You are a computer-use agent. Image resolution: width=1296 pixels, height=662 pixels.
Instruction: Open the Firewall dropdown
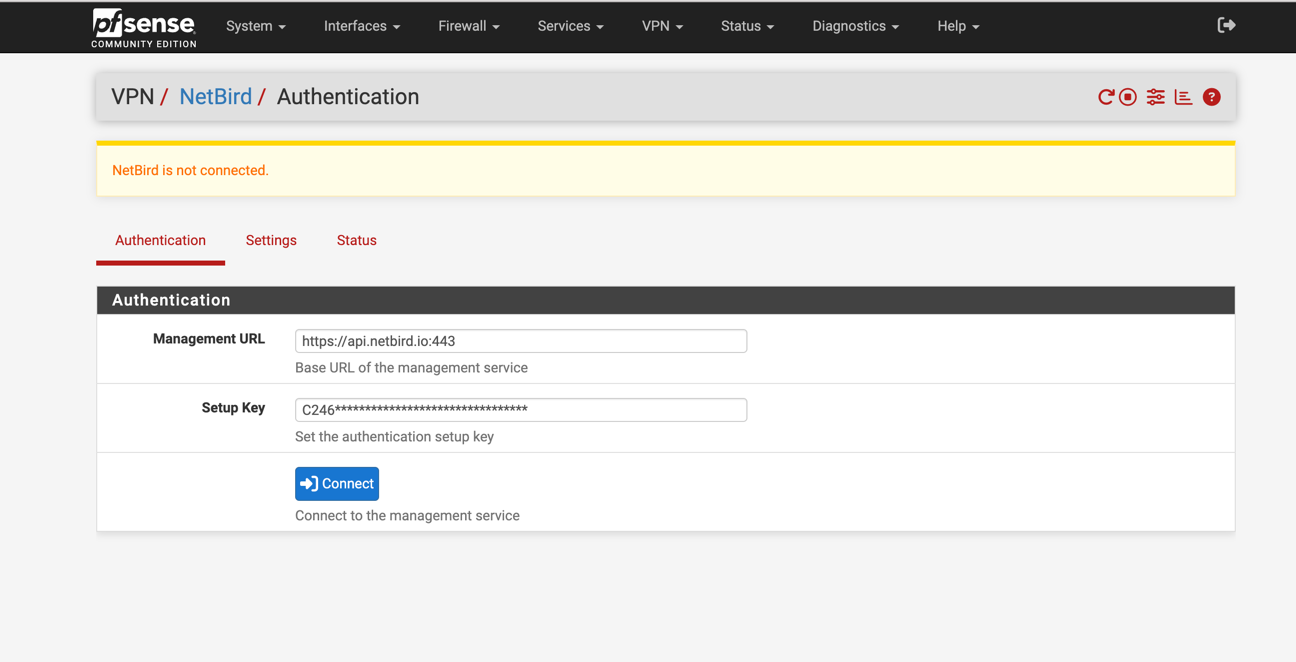[x=468, y=26]
